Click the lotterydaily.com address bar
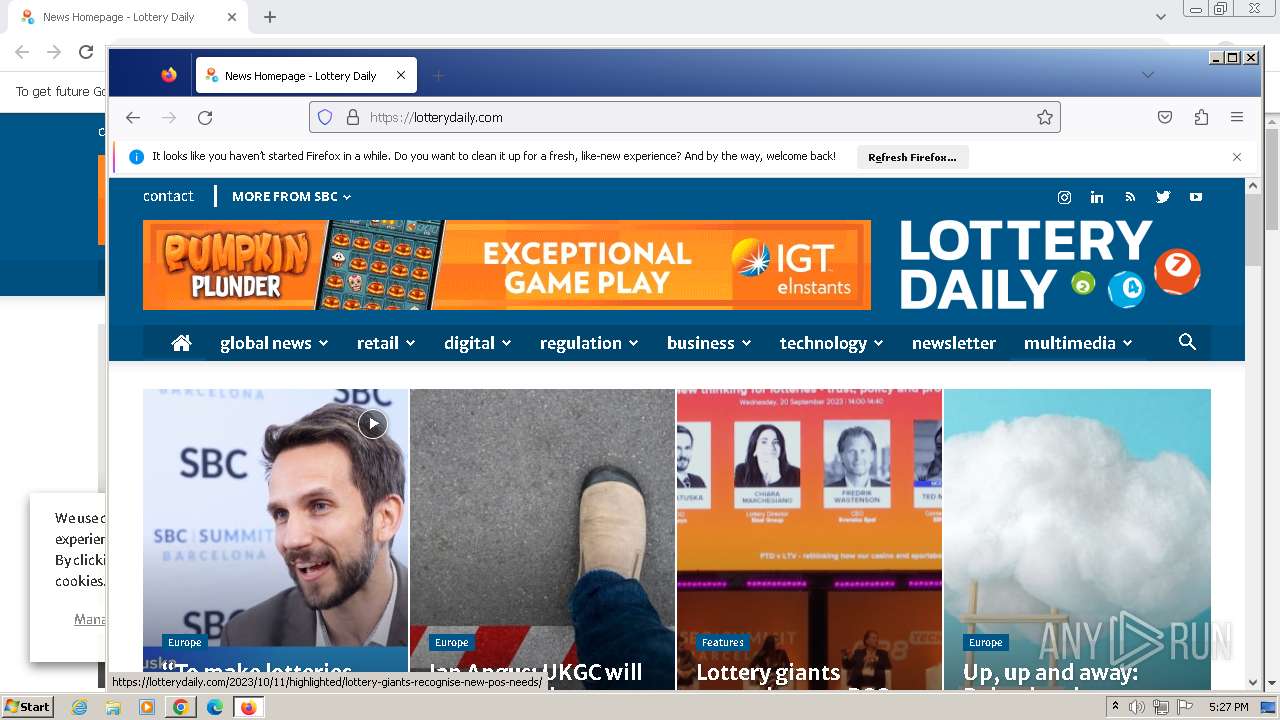Screen dimensions: 1280x720 [685, 117]
